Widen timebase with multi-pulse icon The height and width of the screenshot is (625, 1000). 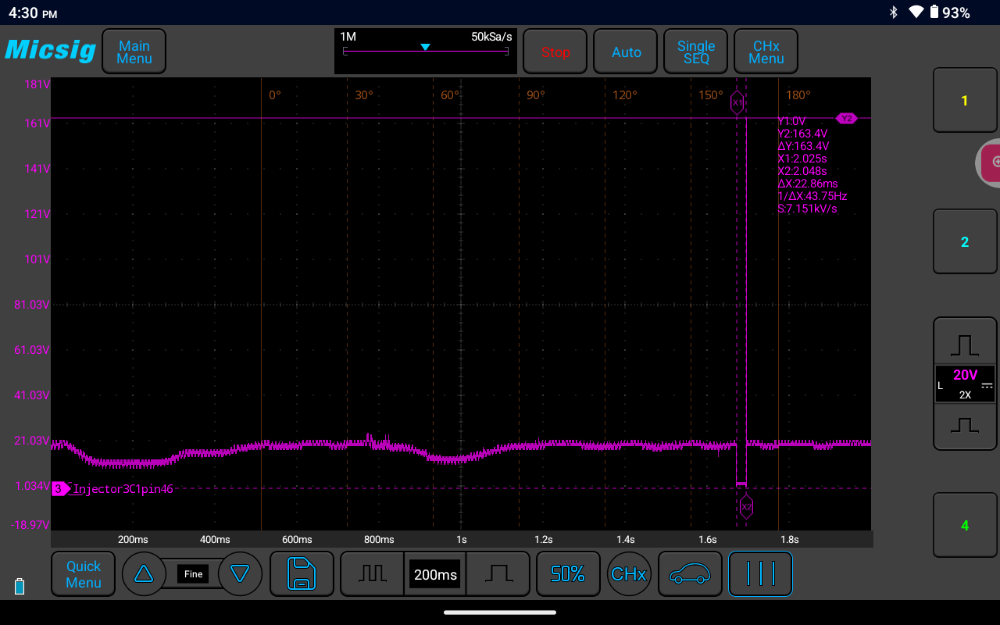point(372,574)
